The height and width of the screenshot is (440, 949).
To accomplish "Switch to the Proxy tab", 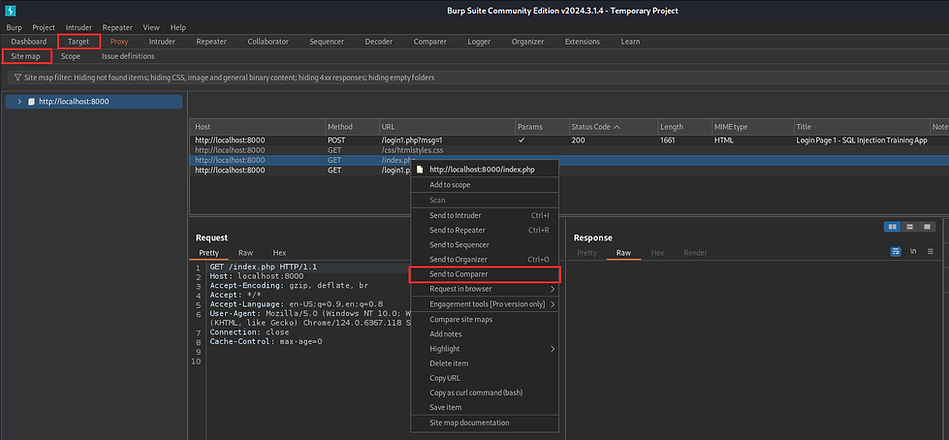I will pyautogui.click(x=119, y=42).
